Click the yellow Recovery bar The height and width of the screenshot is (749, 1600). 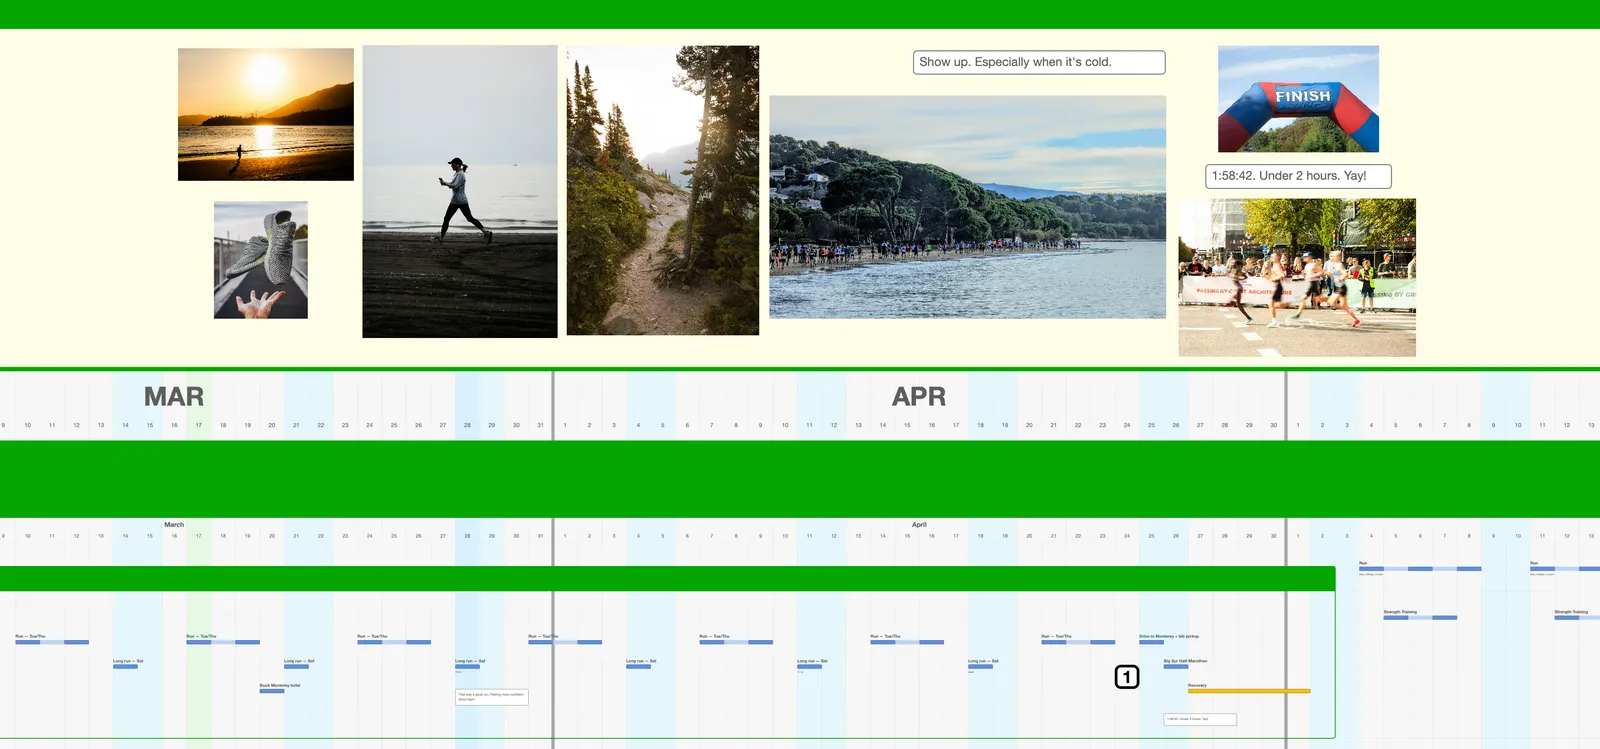click(x=1249, y=691)
